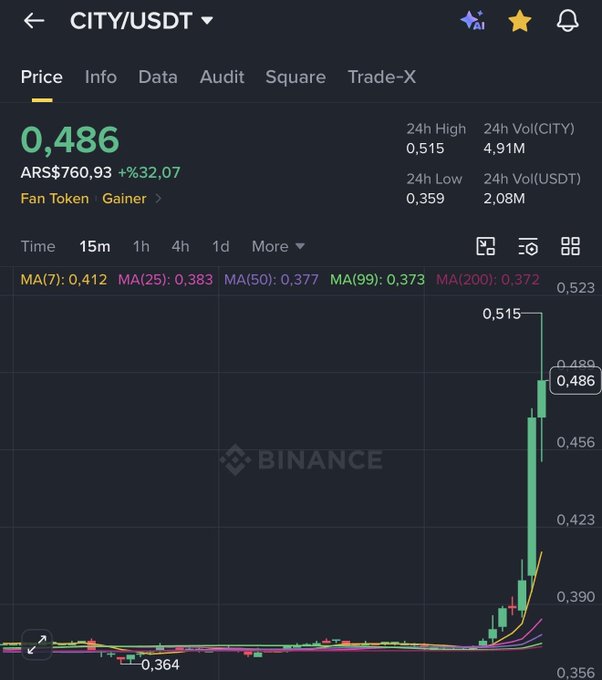Click the MA(50): 0,377 indicator label
The width and height of the screenshot is (602, 680).
coord(272,279)
